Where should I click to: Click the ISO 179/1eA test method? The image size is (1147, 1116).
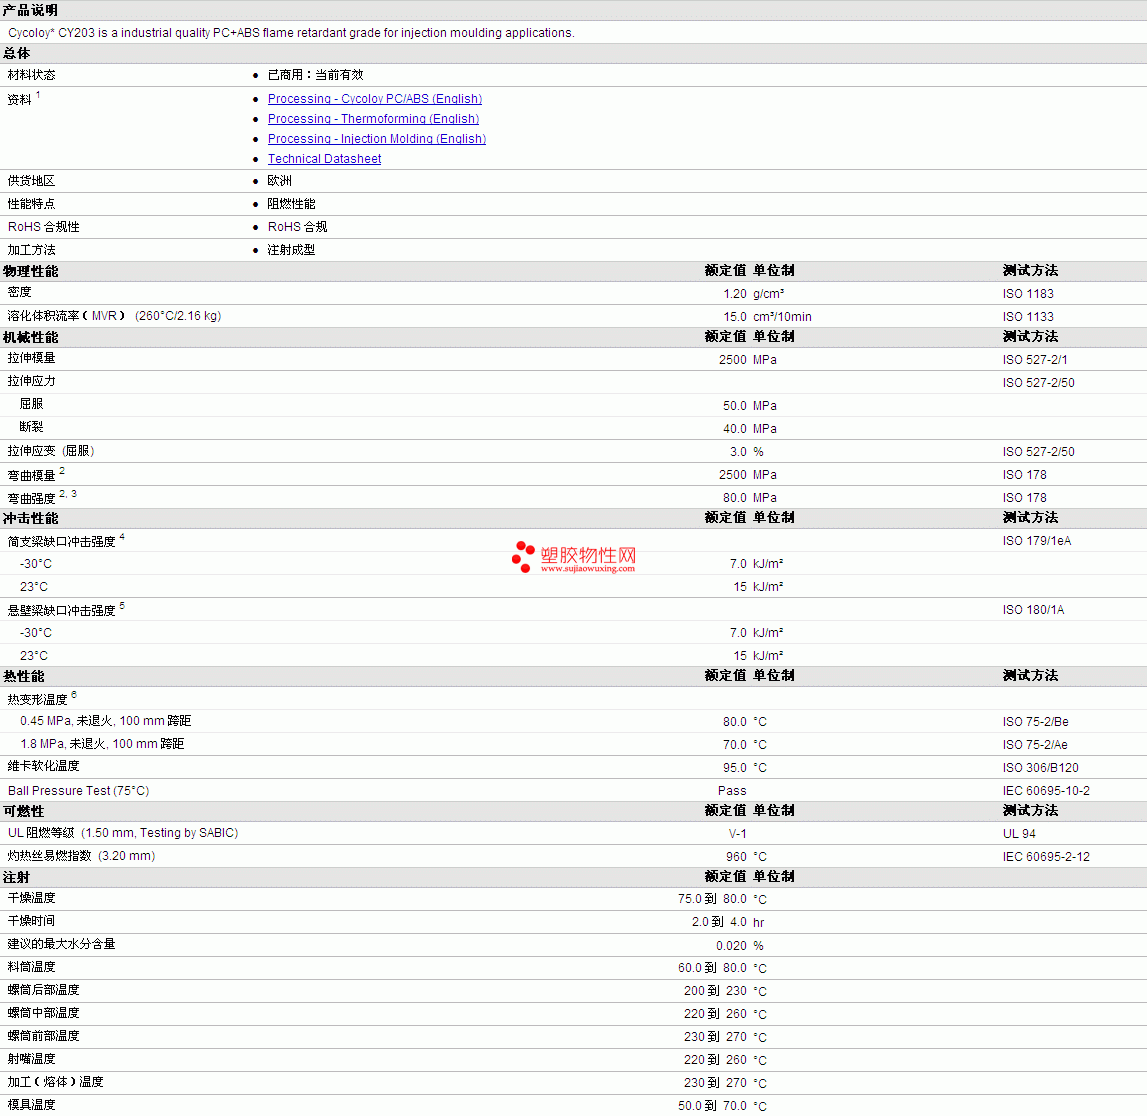click(1037, 541)
